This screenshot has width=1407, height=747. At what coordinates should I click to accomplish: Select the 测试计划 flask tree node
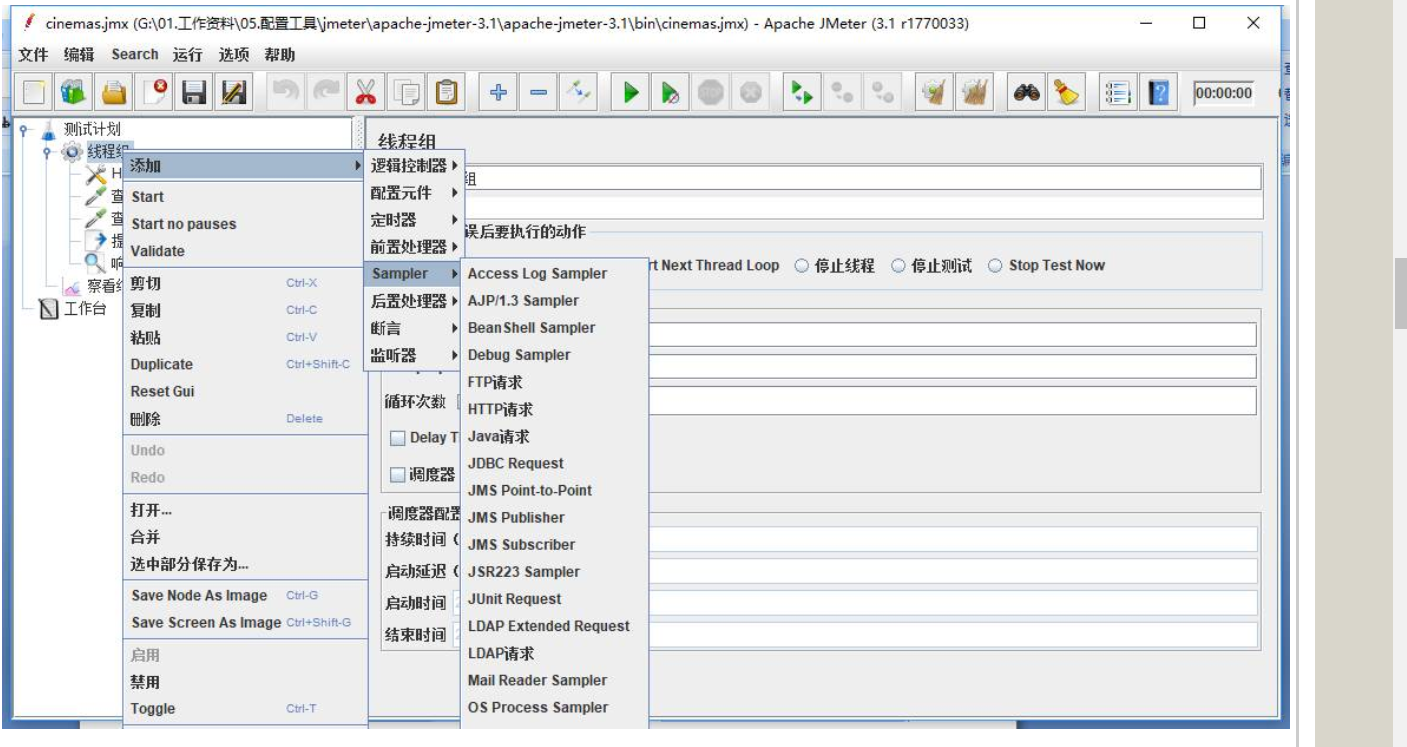pos(81,129)
